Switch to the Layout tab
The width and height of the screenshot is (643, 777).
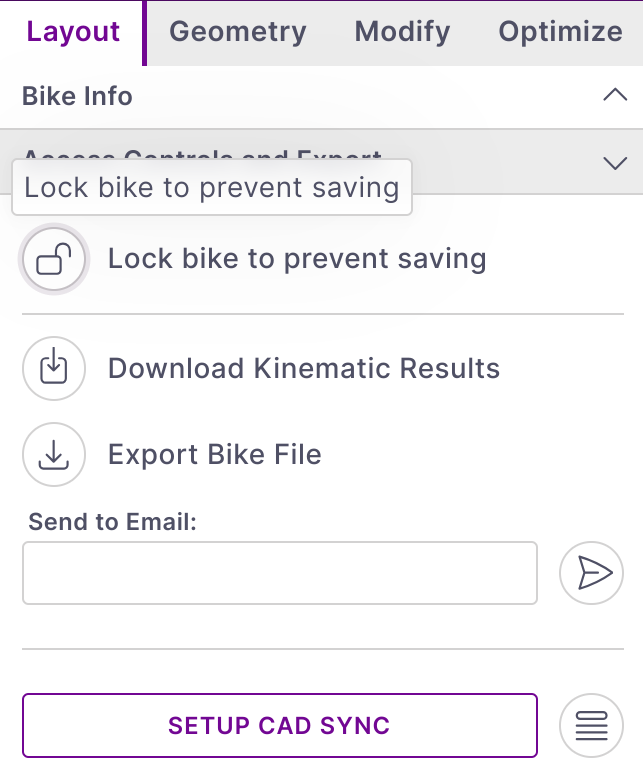(x=73, y=32)
